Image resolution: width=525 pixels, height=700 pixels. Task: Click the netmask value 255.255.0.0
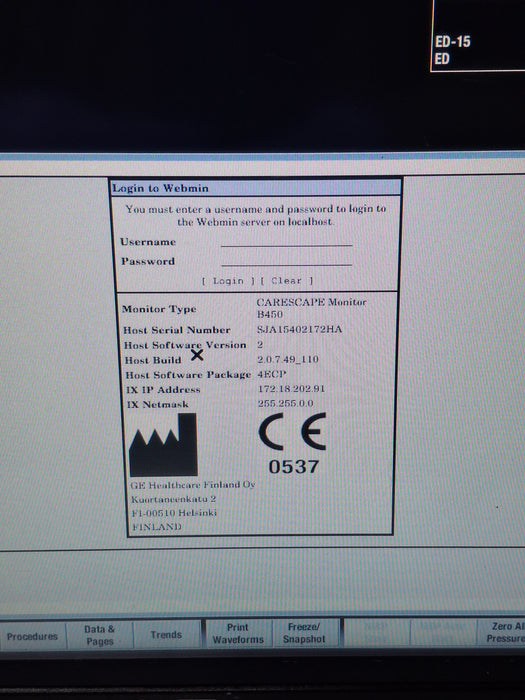point(285,403)
